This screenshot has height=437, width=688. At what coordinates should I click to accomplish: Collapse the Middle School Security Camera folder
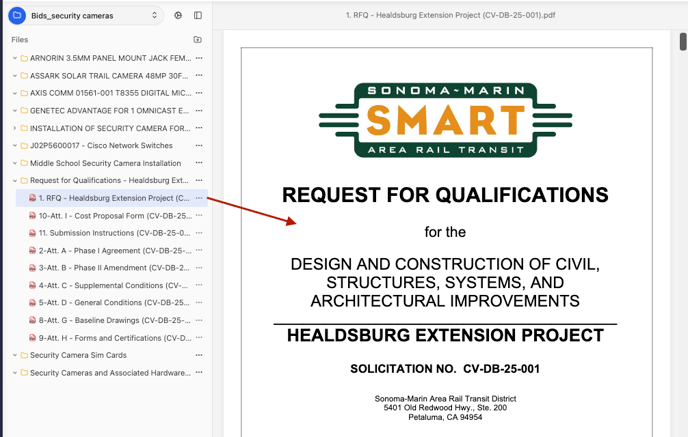click(x=14, y=163)
